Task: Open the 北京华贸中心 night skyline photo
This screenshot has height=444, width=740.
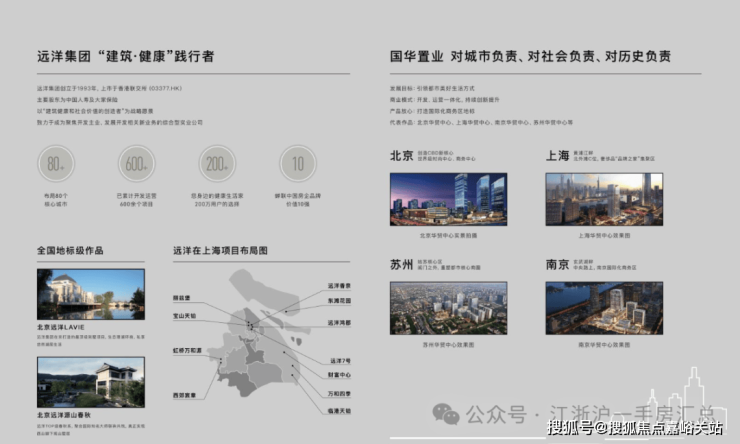Action: pos(448,199)
